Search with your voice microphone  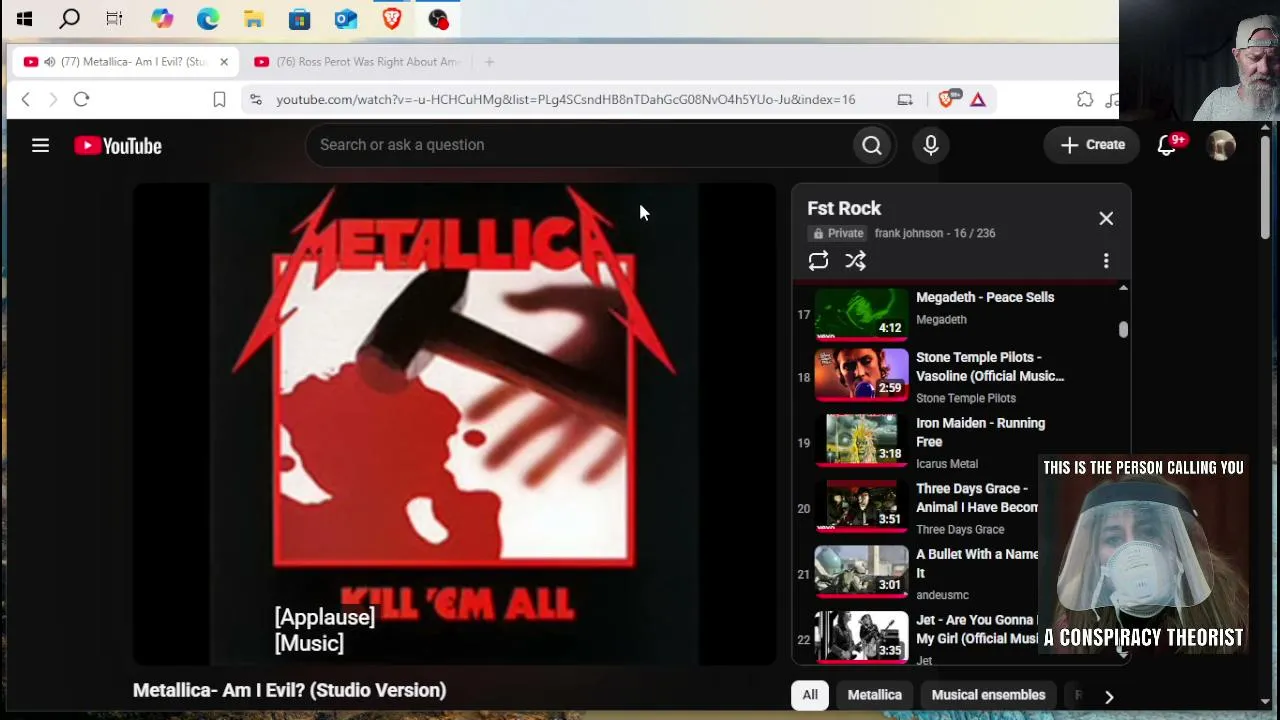tap(931, 145)
